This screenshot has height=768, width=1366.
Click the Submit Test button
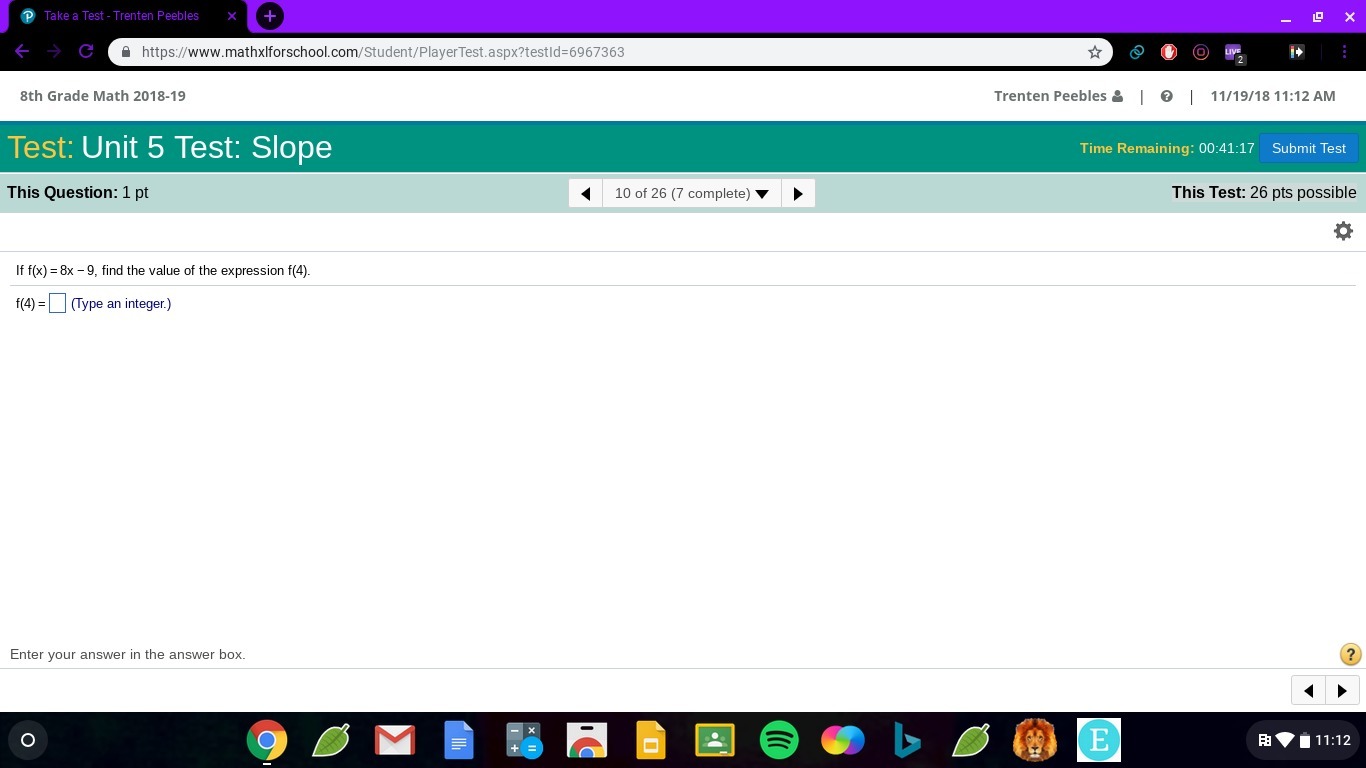tap(1308, 148)
